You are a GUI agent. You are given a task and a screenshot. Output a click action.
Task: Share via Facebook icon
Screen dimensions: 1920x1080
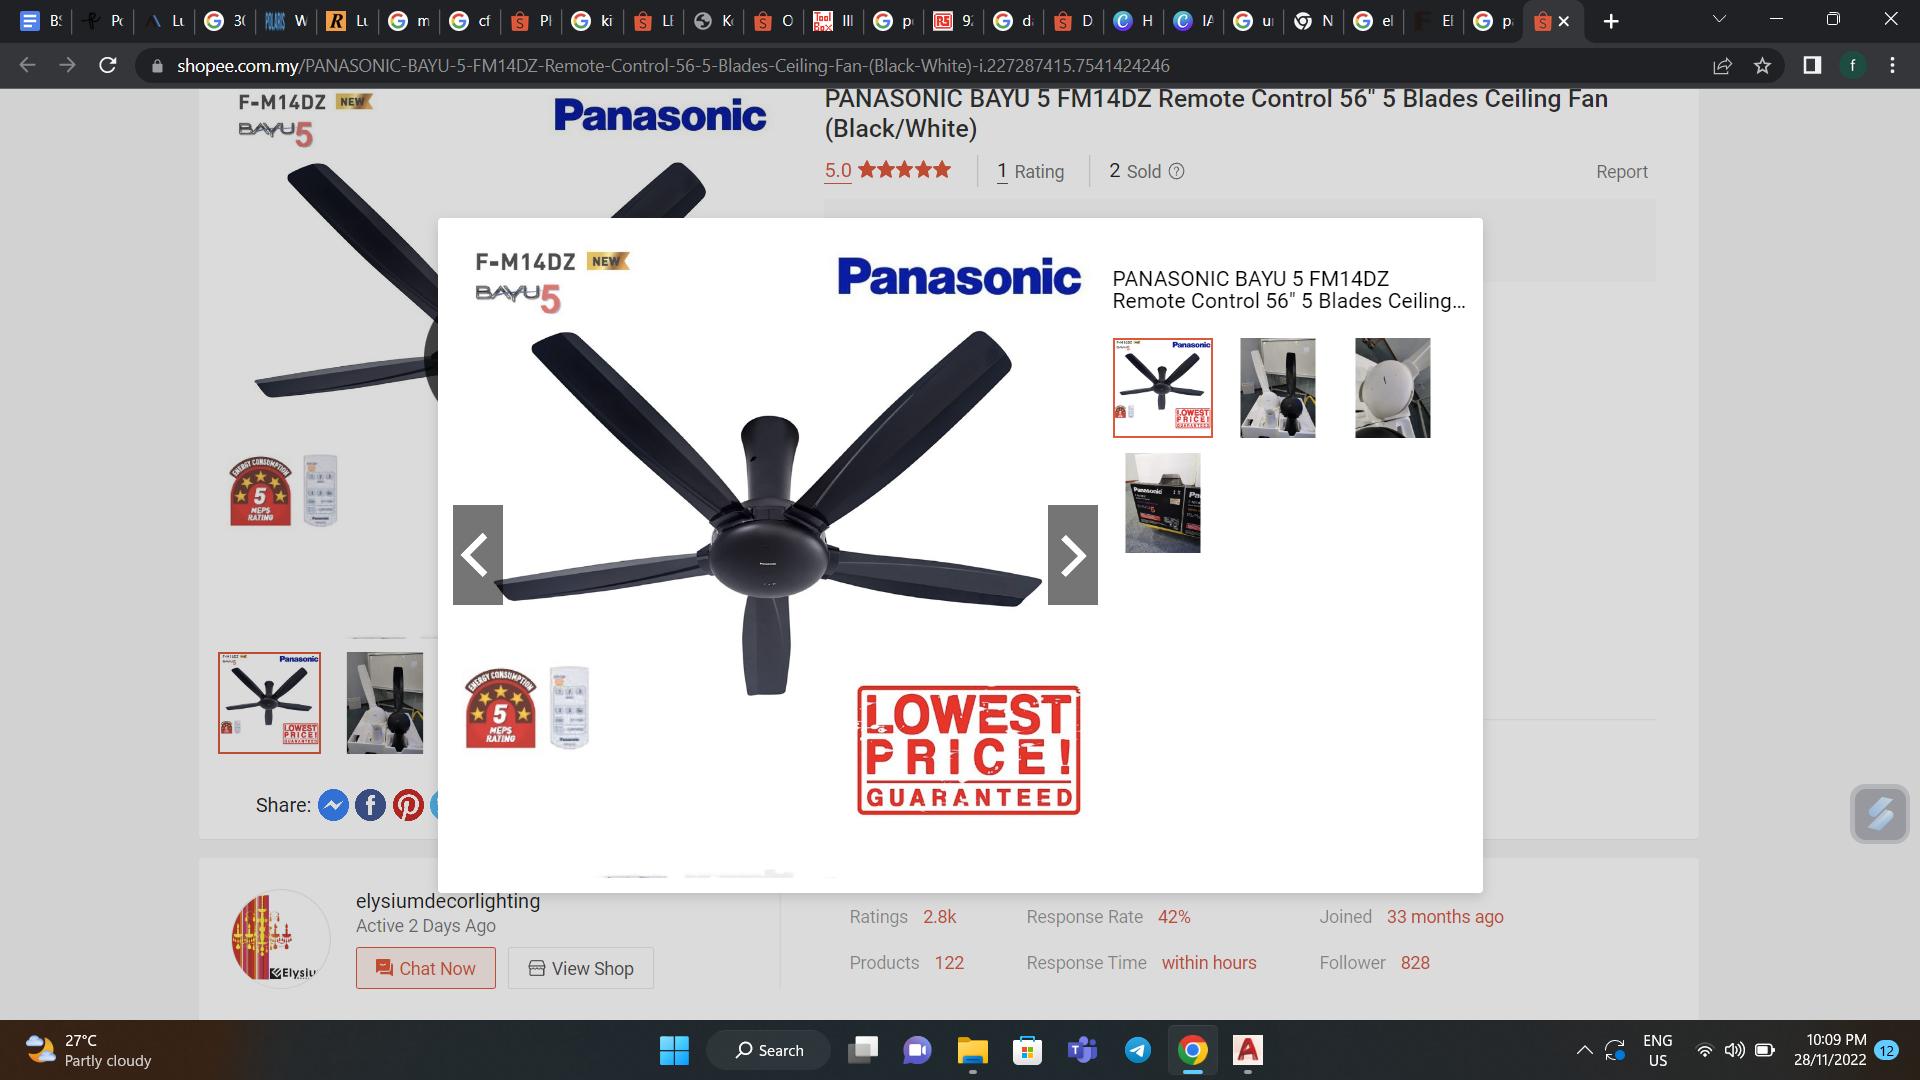coord(370,805)
